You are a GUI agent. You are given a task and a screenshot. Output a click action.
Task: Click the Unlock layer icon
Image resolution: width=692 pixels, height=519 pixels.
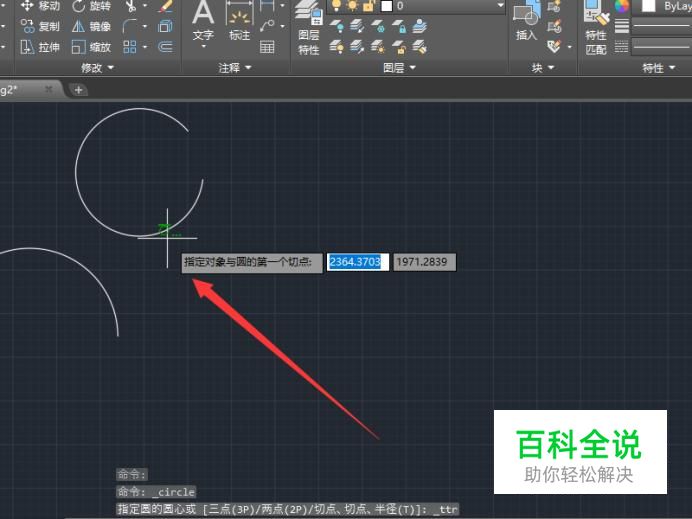pos(399,47)
